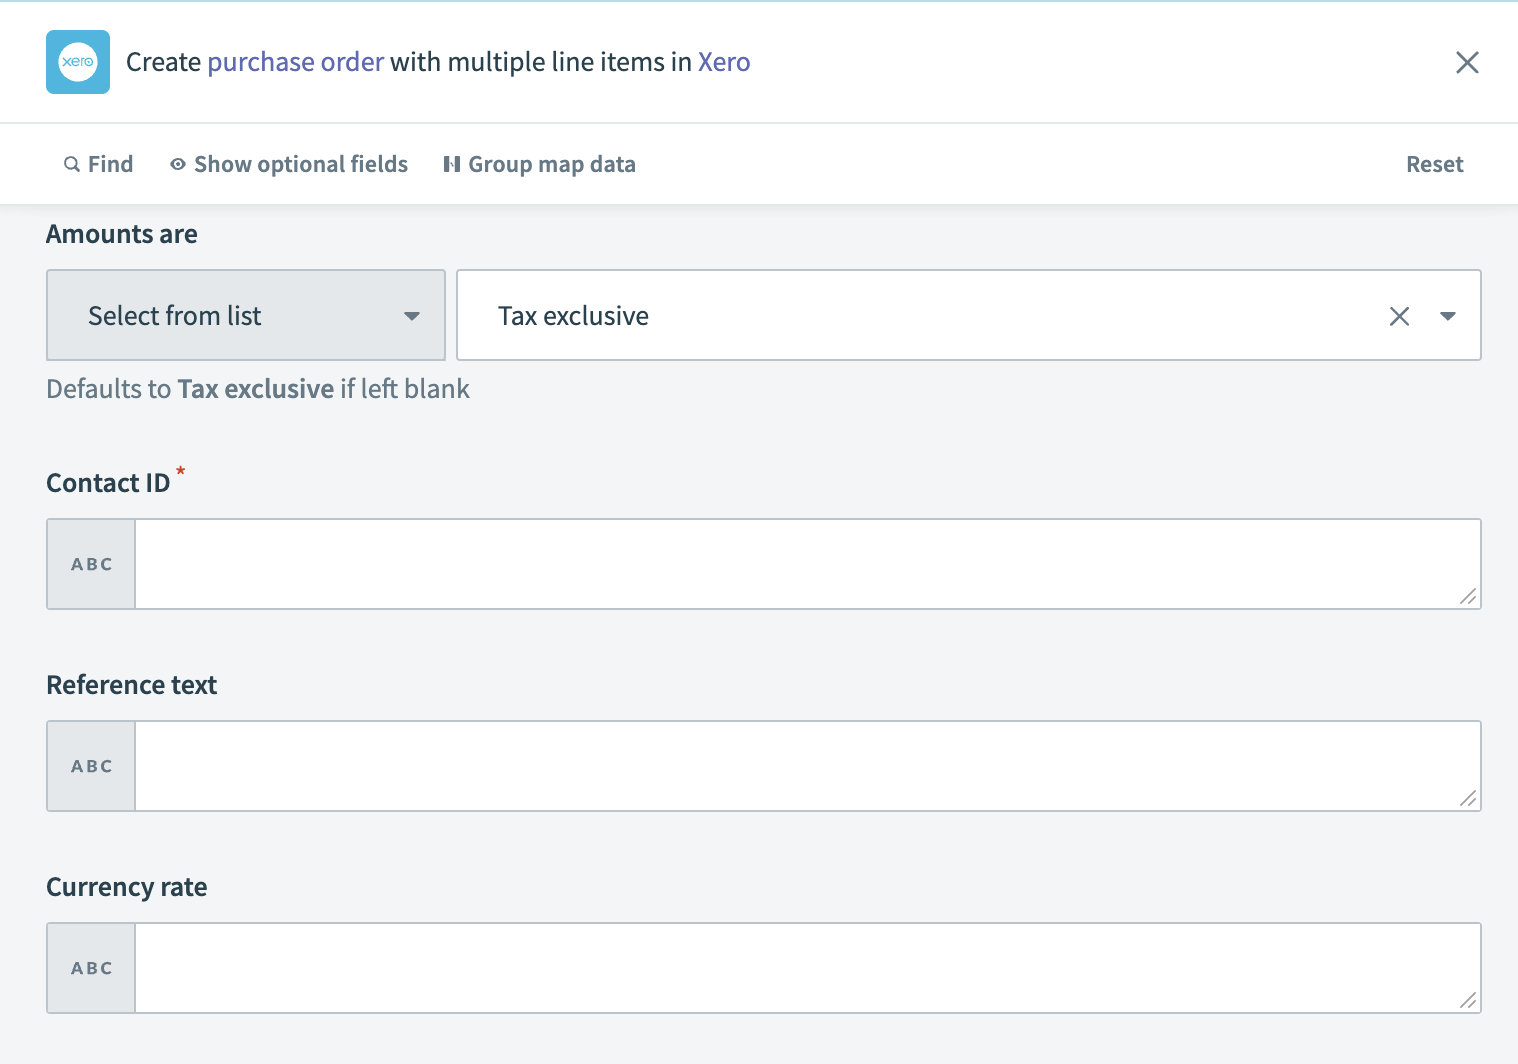1518x1064 pixels.
Task: Click Reset to clear the form
Action: [x=1434, y=163]
